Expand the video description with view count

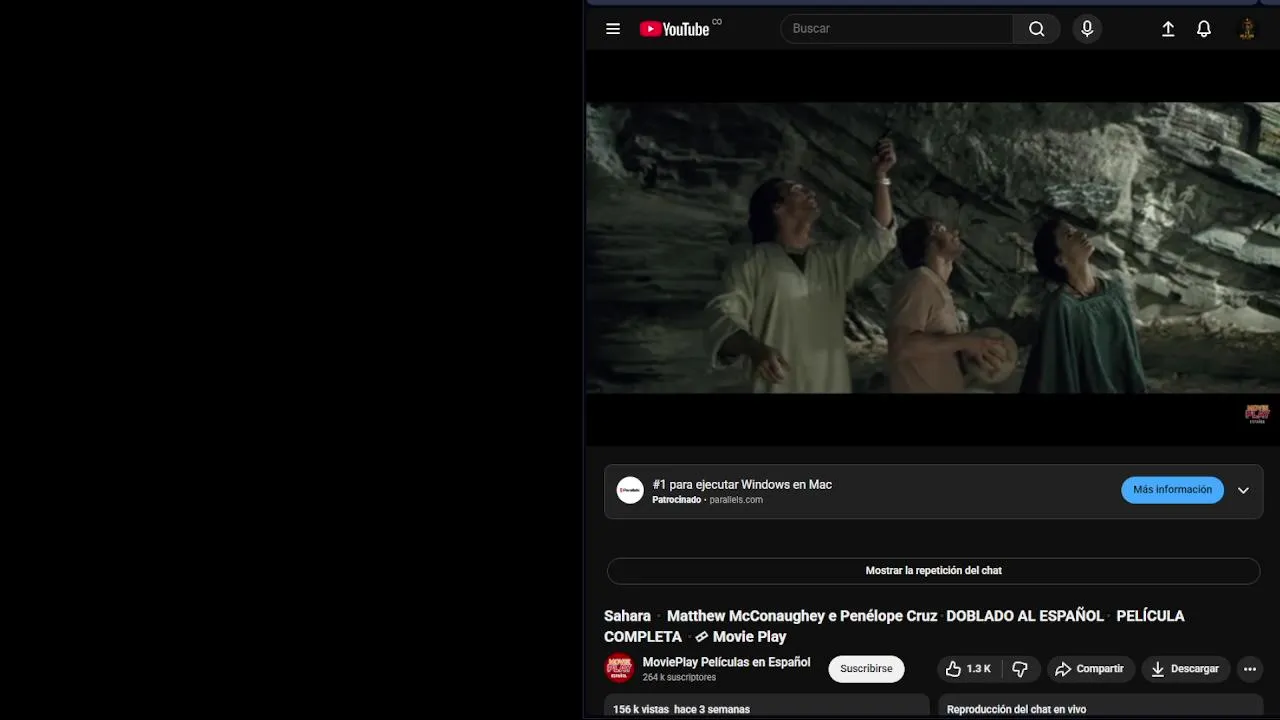tap(766, 707)
